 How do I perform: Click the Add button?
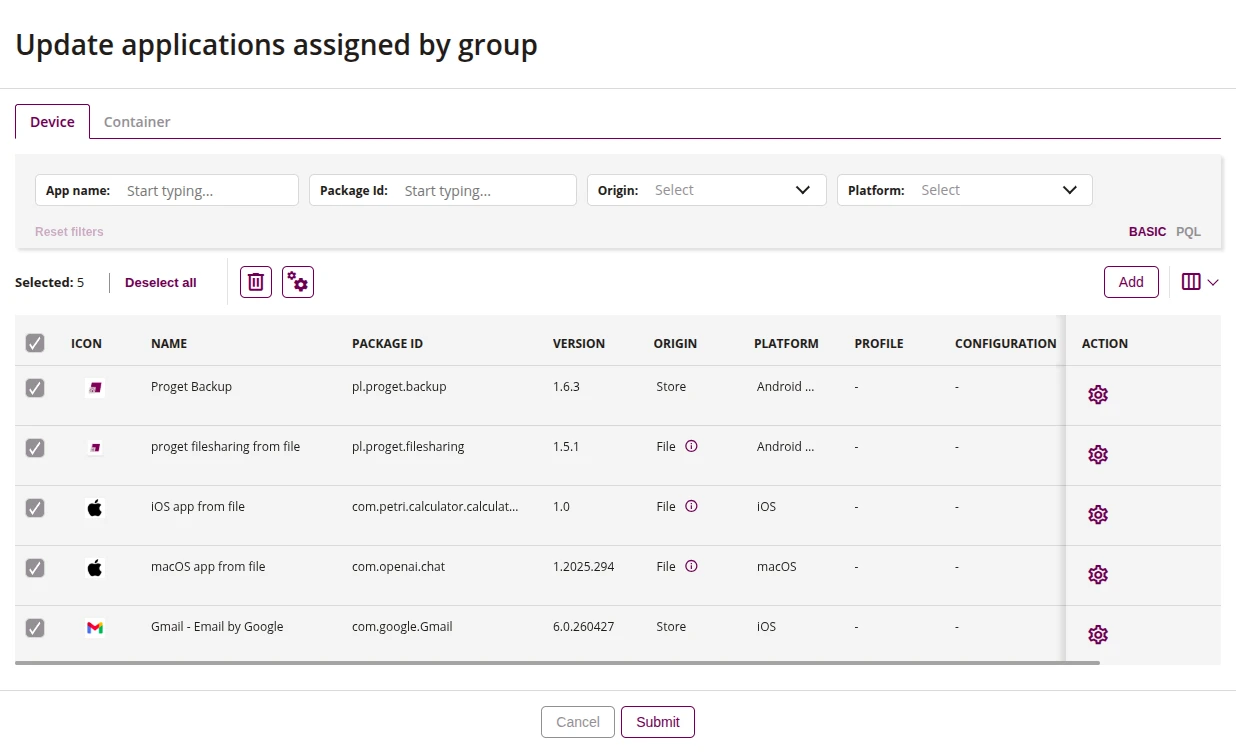[1131, 282]
